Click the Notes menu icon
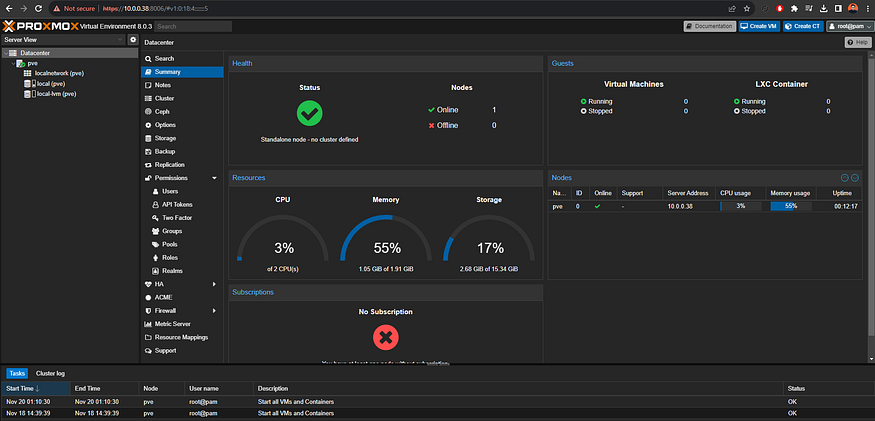Image resolution: width=875 pixels, height=421 pixels. coord(148,85)
